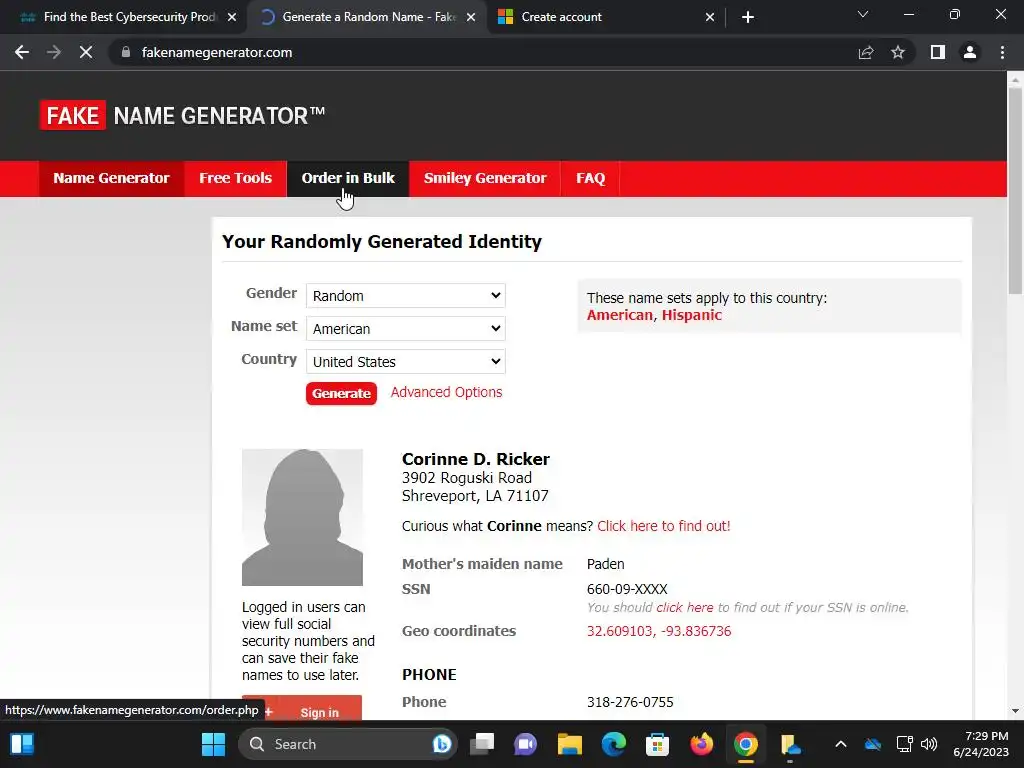The image size is (1024, 768).
Task: Switch to Chrome in the taskbar
Action: (745, 744)
